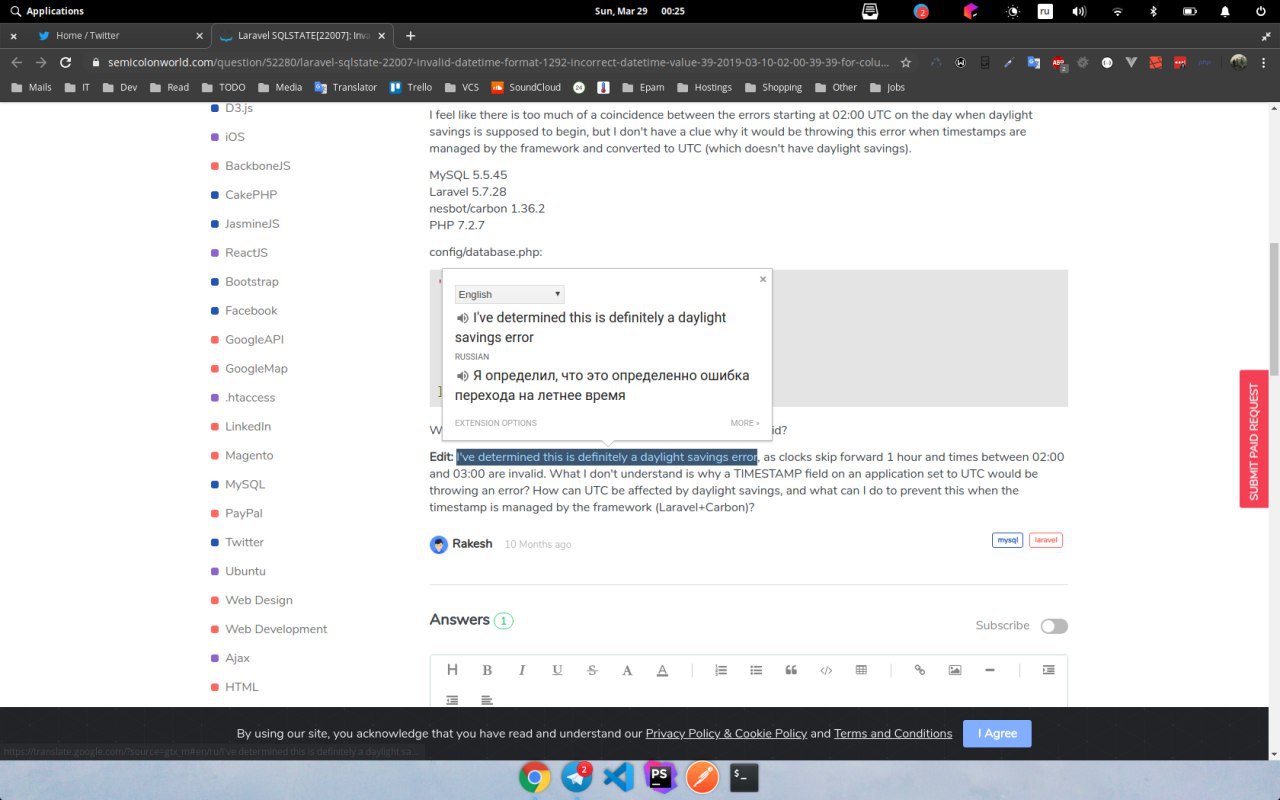This screenshot has height=800, width=1280.
Task: Open the volume control in system tray
Action: pos(1079,11)
